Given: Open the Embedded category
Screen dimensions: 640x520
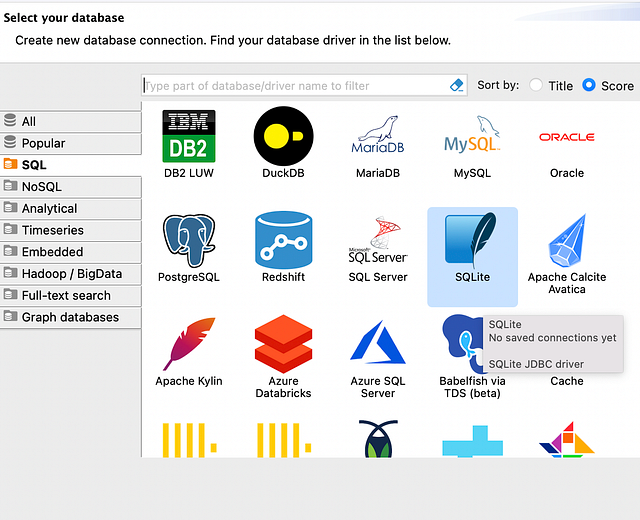Looking at the screenshot, I should pos(71,252).
